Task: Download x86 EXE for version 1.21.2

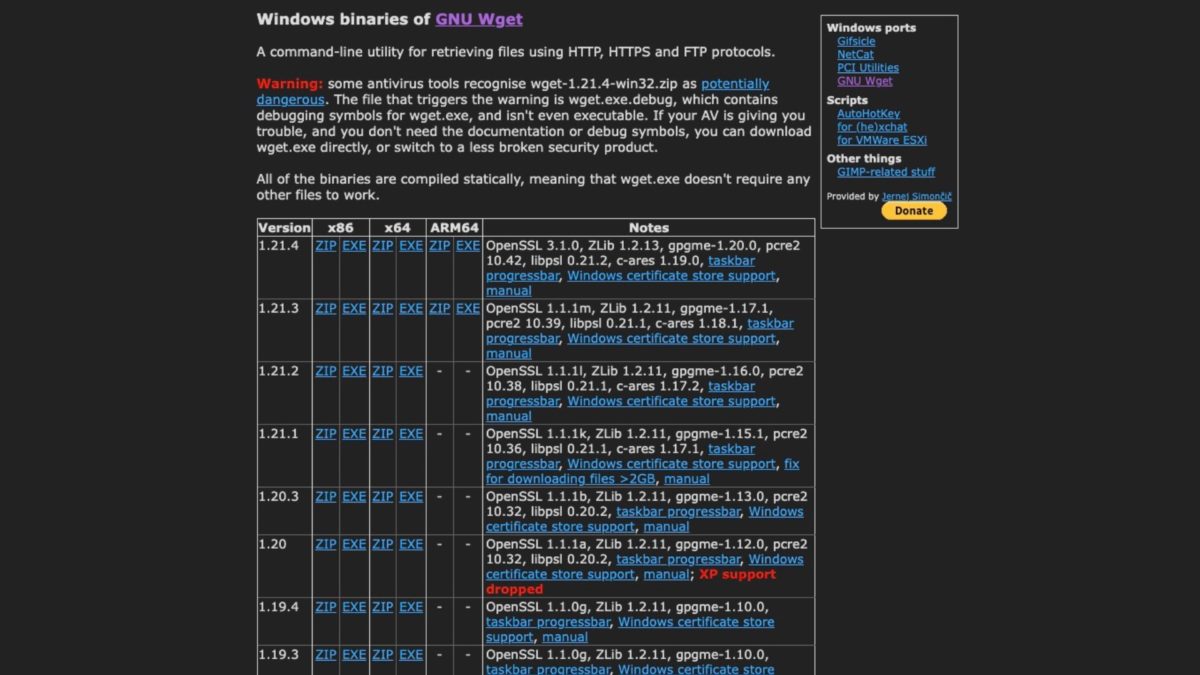Action: (354, 371)
